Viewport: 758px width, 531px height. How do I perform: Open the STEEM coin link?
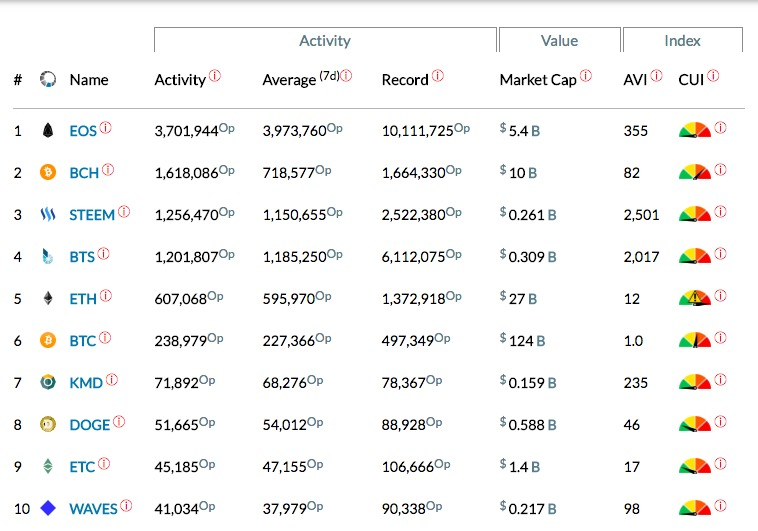[x=92, y=215]
